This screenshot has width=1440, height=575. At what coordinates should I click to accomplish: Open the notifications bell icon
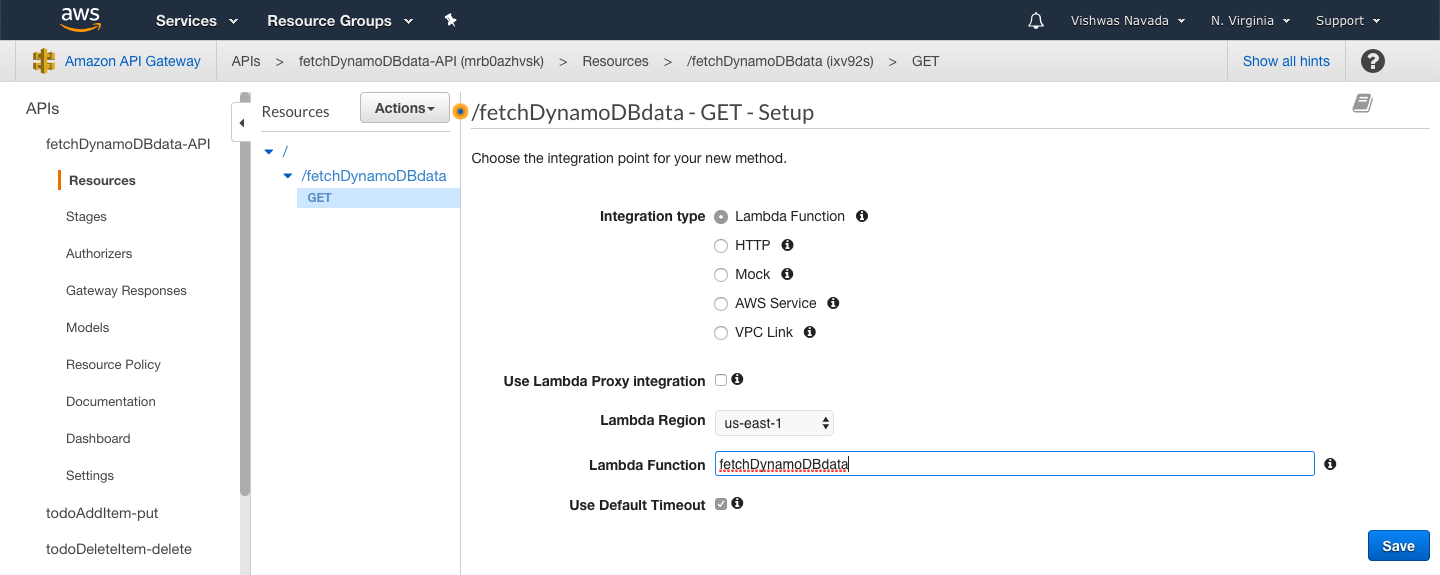click(1036, 20)
